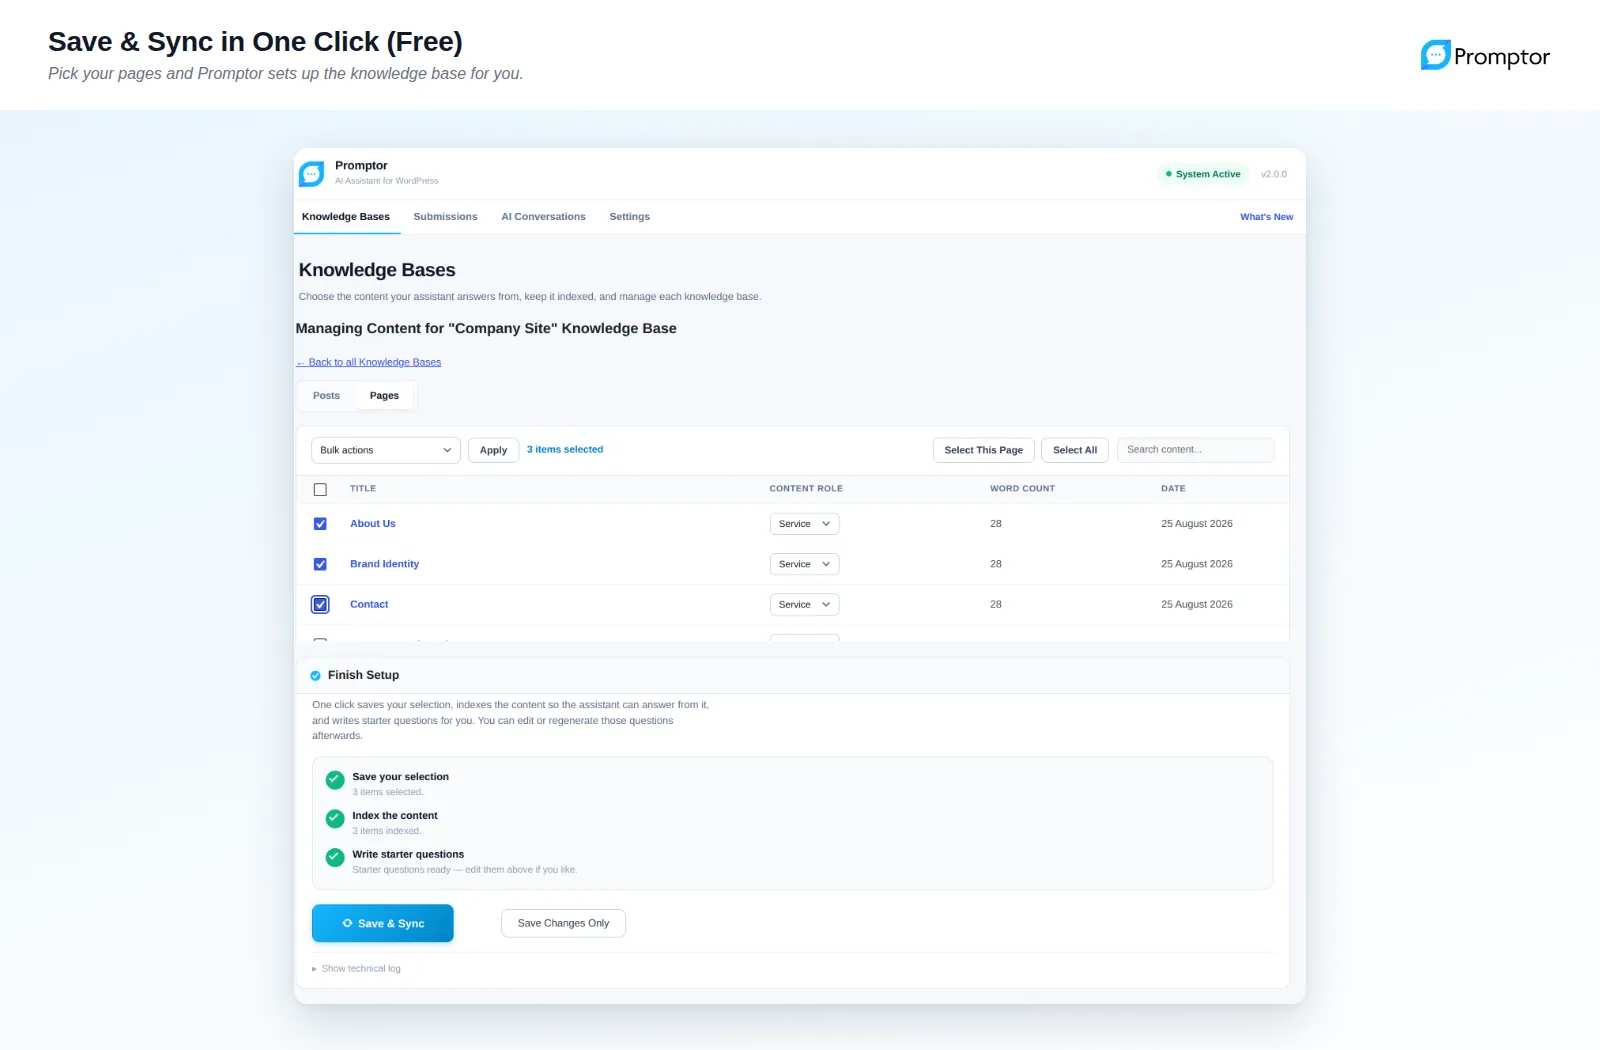Expand the Show technical log section

356,969
